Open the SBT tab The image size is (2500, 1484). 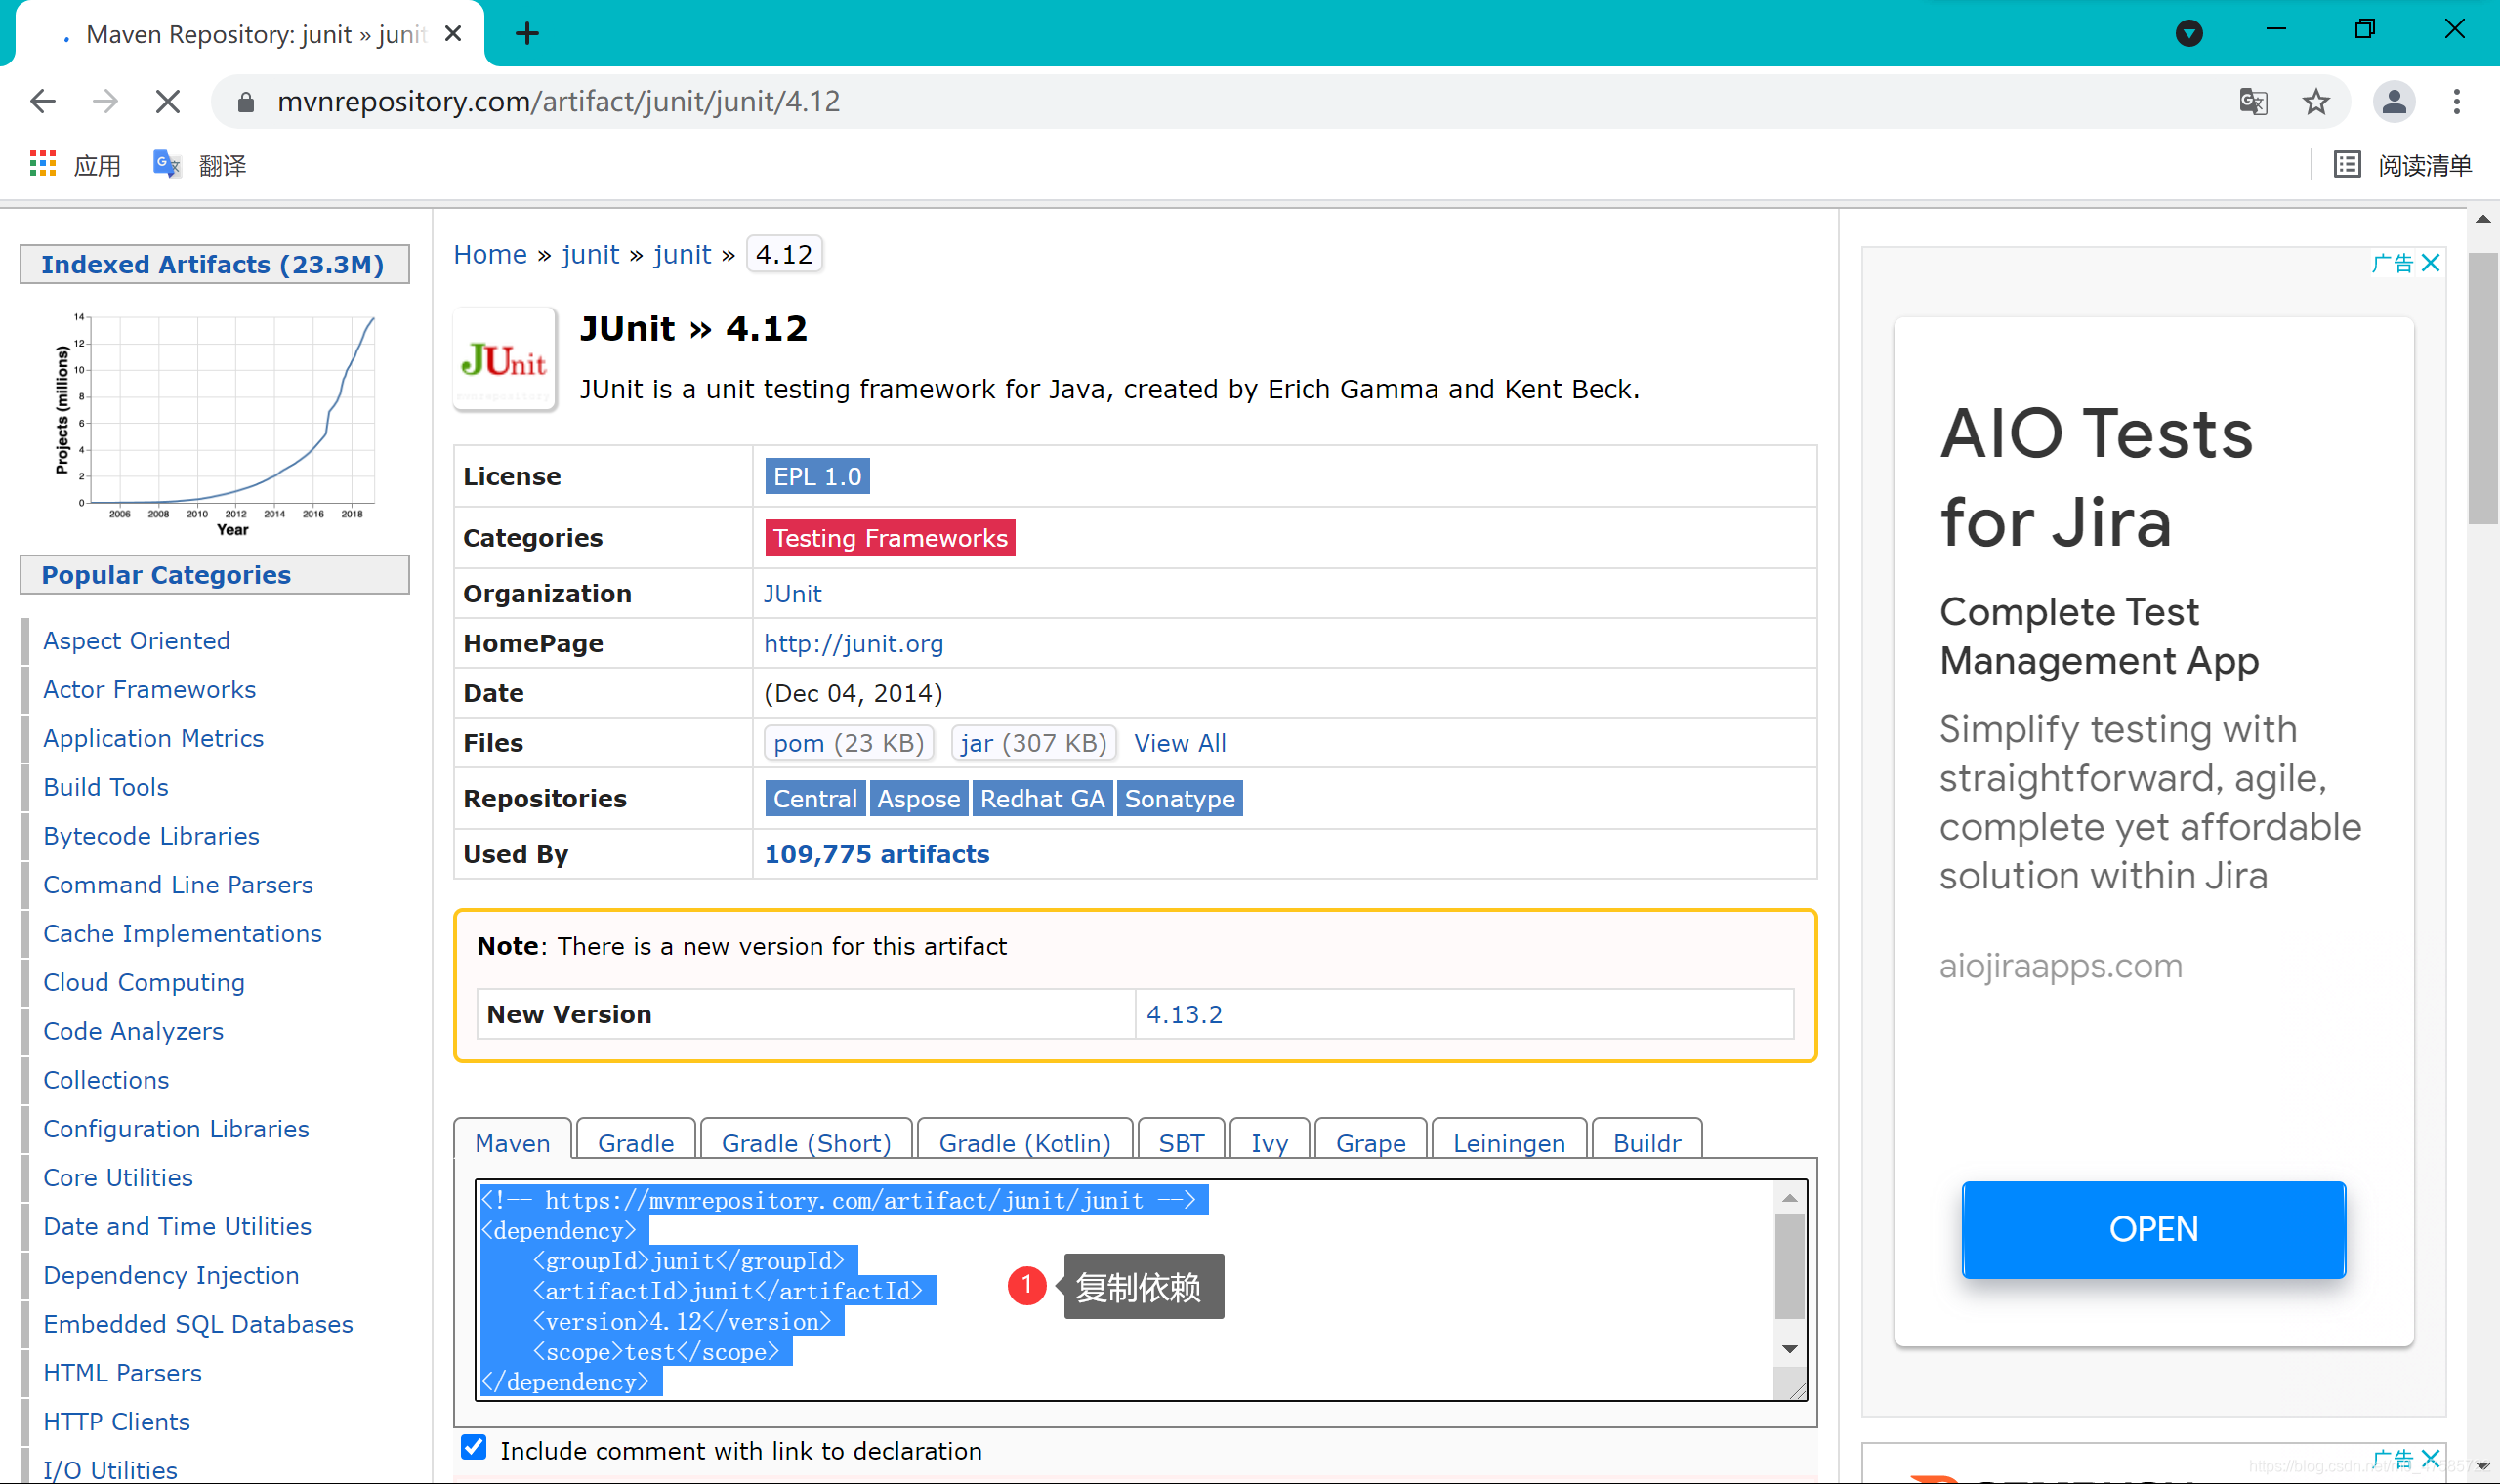(x=1181, y=1142)
